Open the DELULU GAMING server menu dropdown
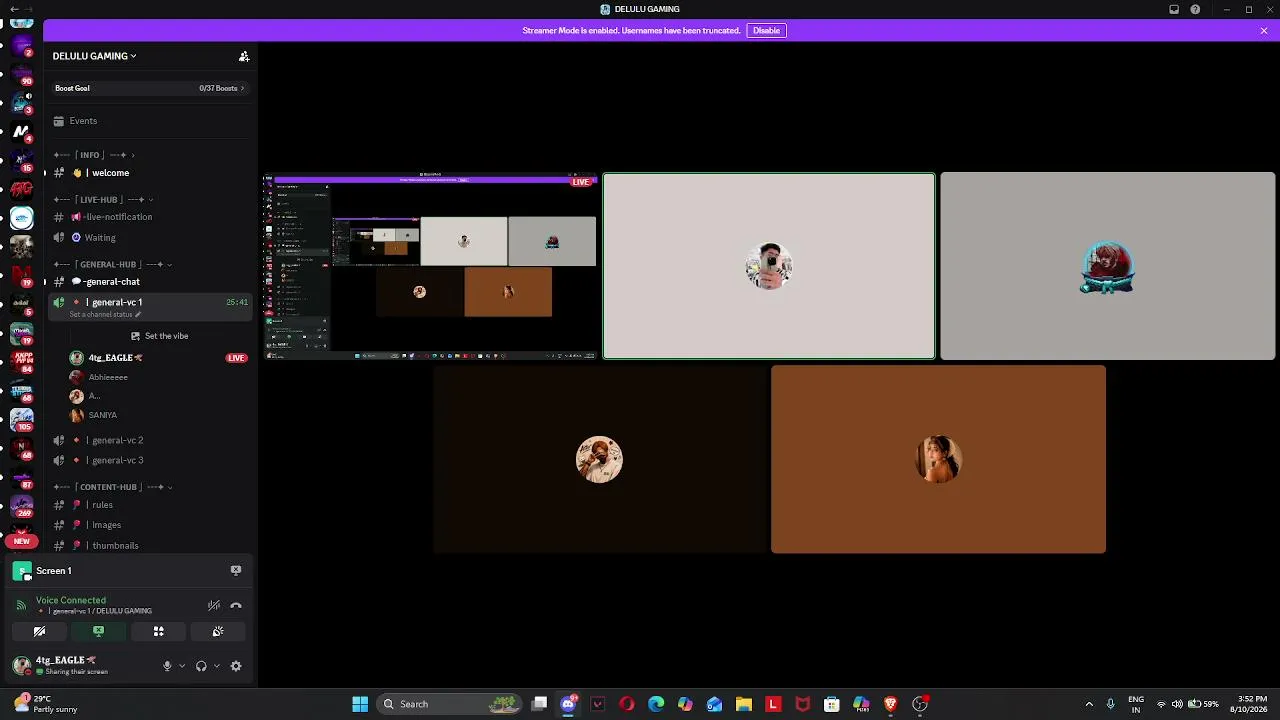This screenshot has width=1280, height=720. [95, 57]
